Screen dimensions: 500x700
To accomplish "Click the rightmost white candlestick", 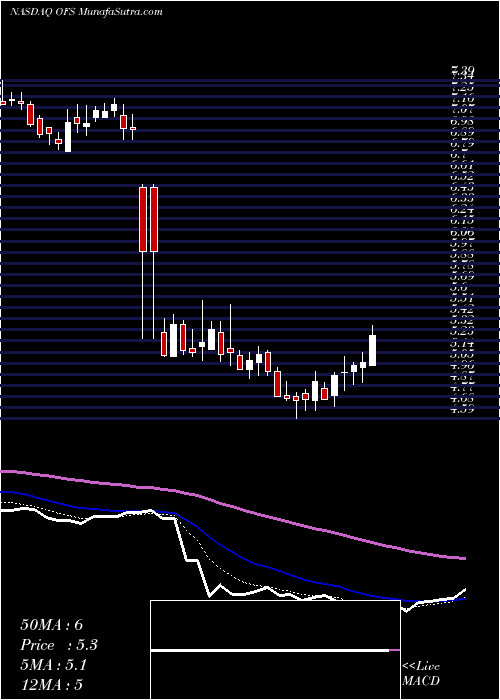I will (x=372, y=350).
